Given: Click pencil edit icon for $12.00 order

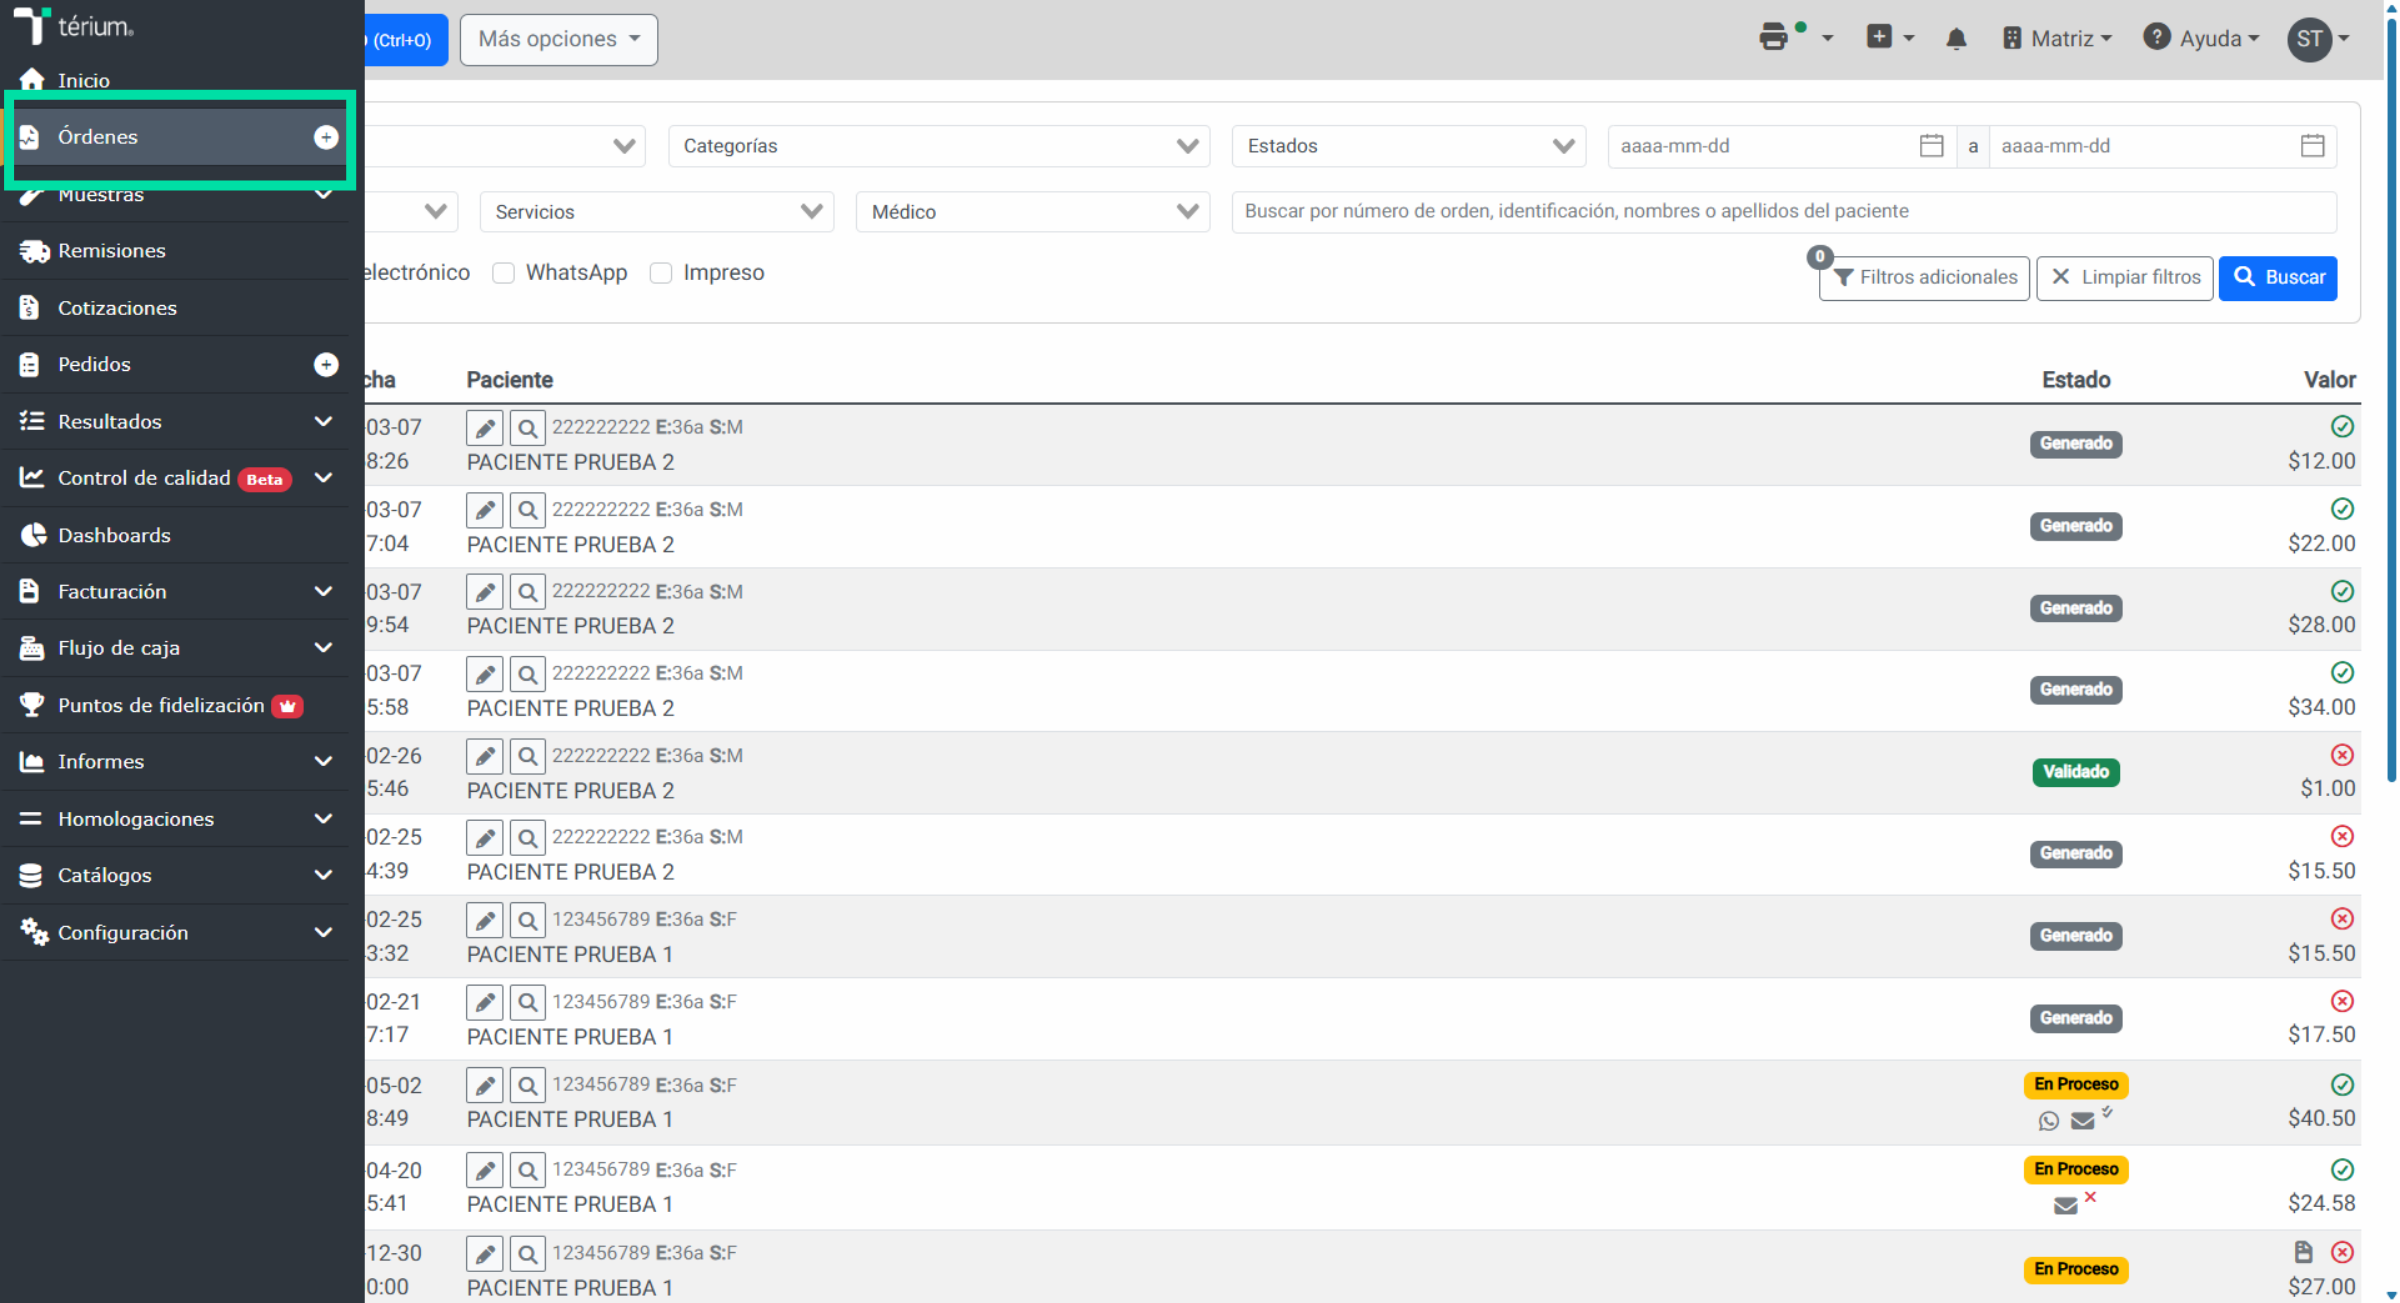Looking at the screenshot, I should [485, 429].
